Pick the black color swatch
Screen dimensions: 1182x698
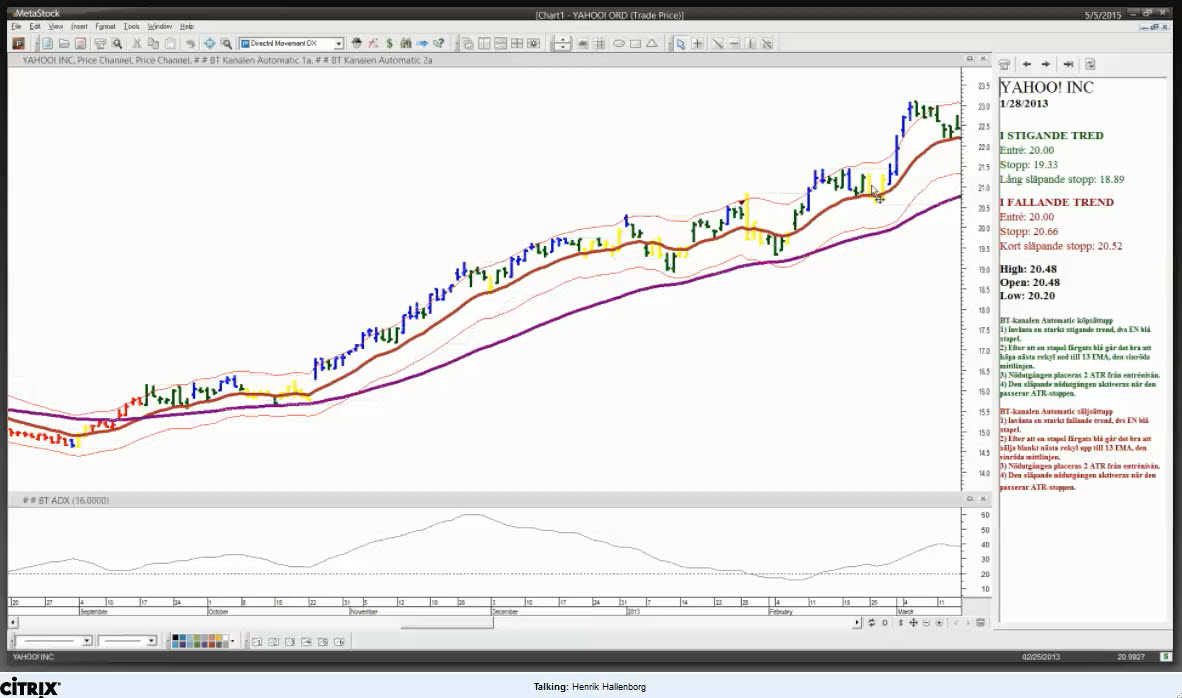coord(176,638)
